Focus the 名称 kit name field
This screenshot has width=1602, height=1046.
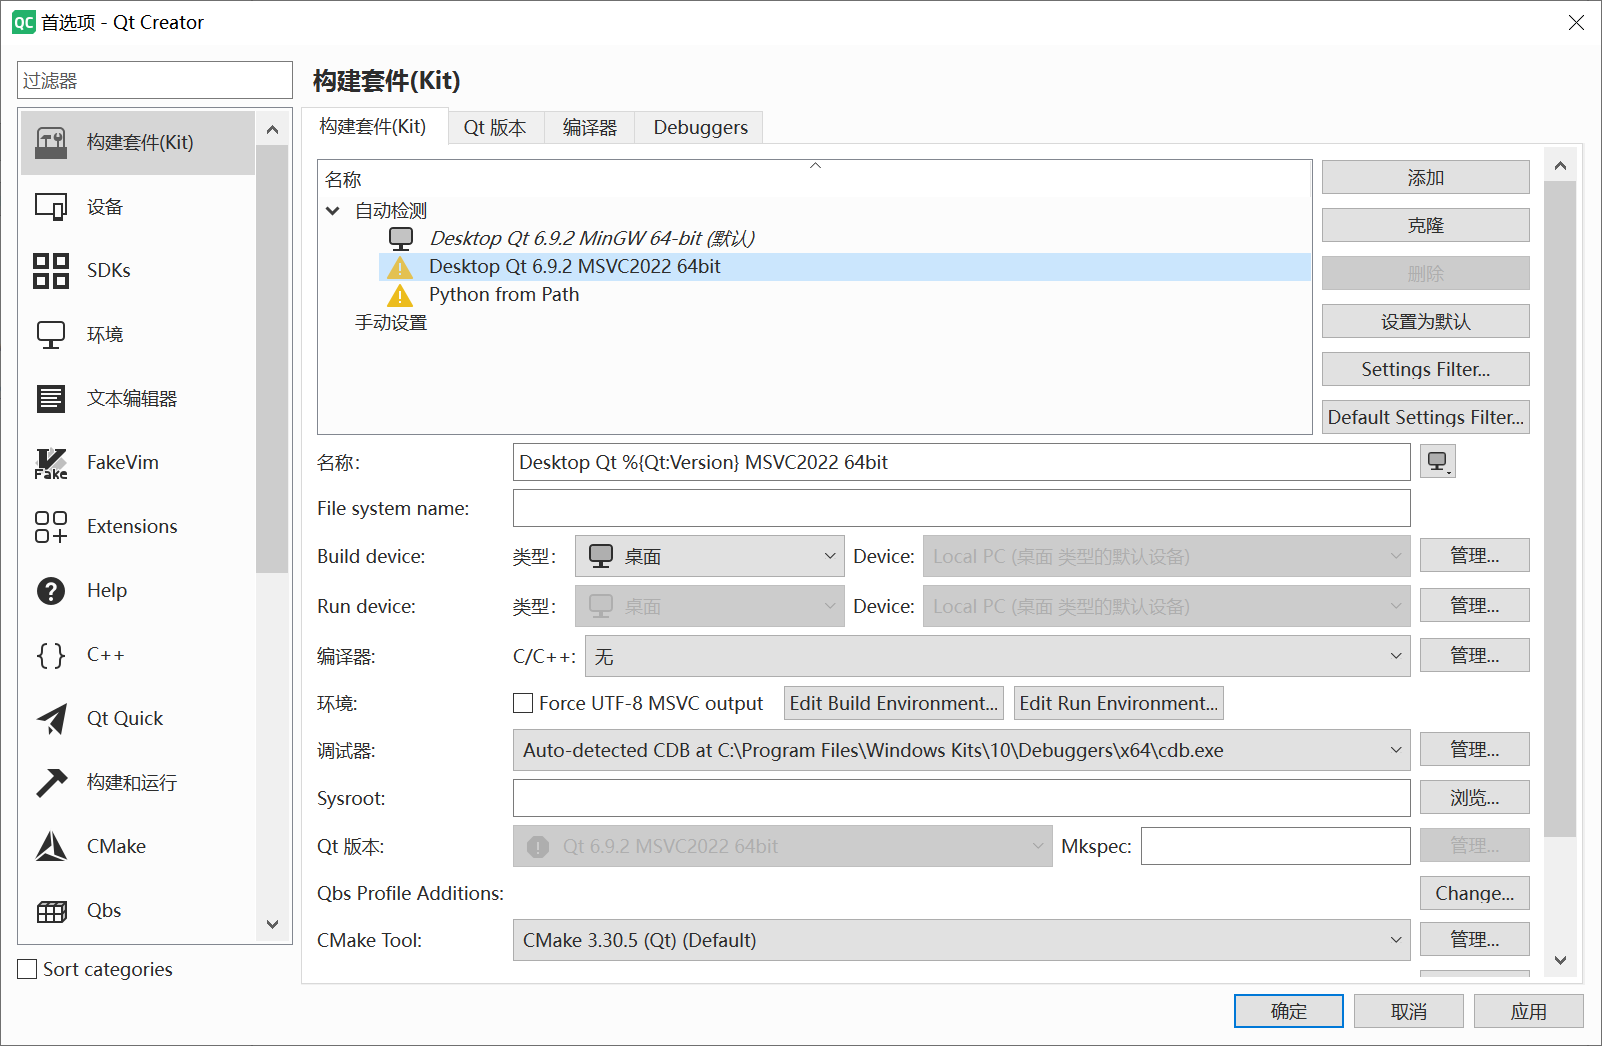pos(962,462)
